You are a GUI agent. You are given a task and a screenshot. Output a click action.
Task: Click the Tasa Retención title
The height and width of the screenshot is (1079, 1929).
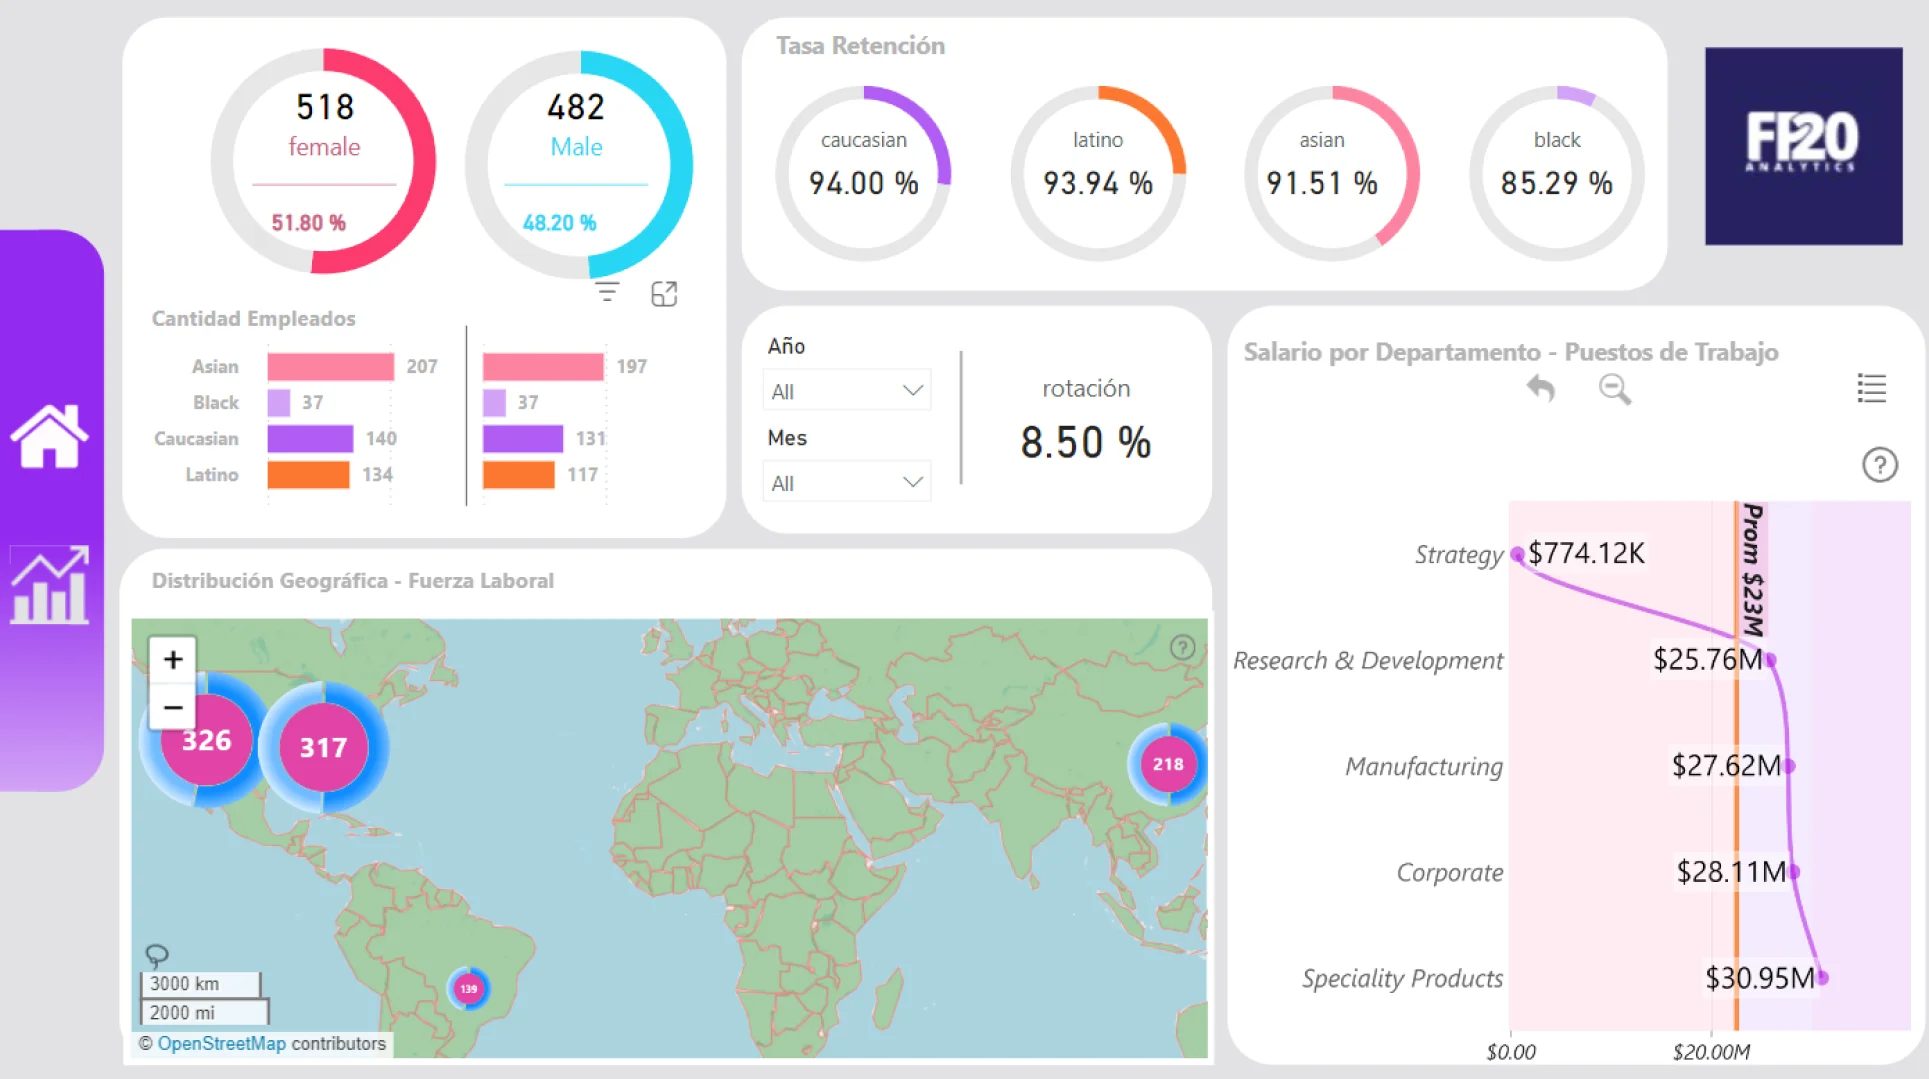click(x=860, y=45)
